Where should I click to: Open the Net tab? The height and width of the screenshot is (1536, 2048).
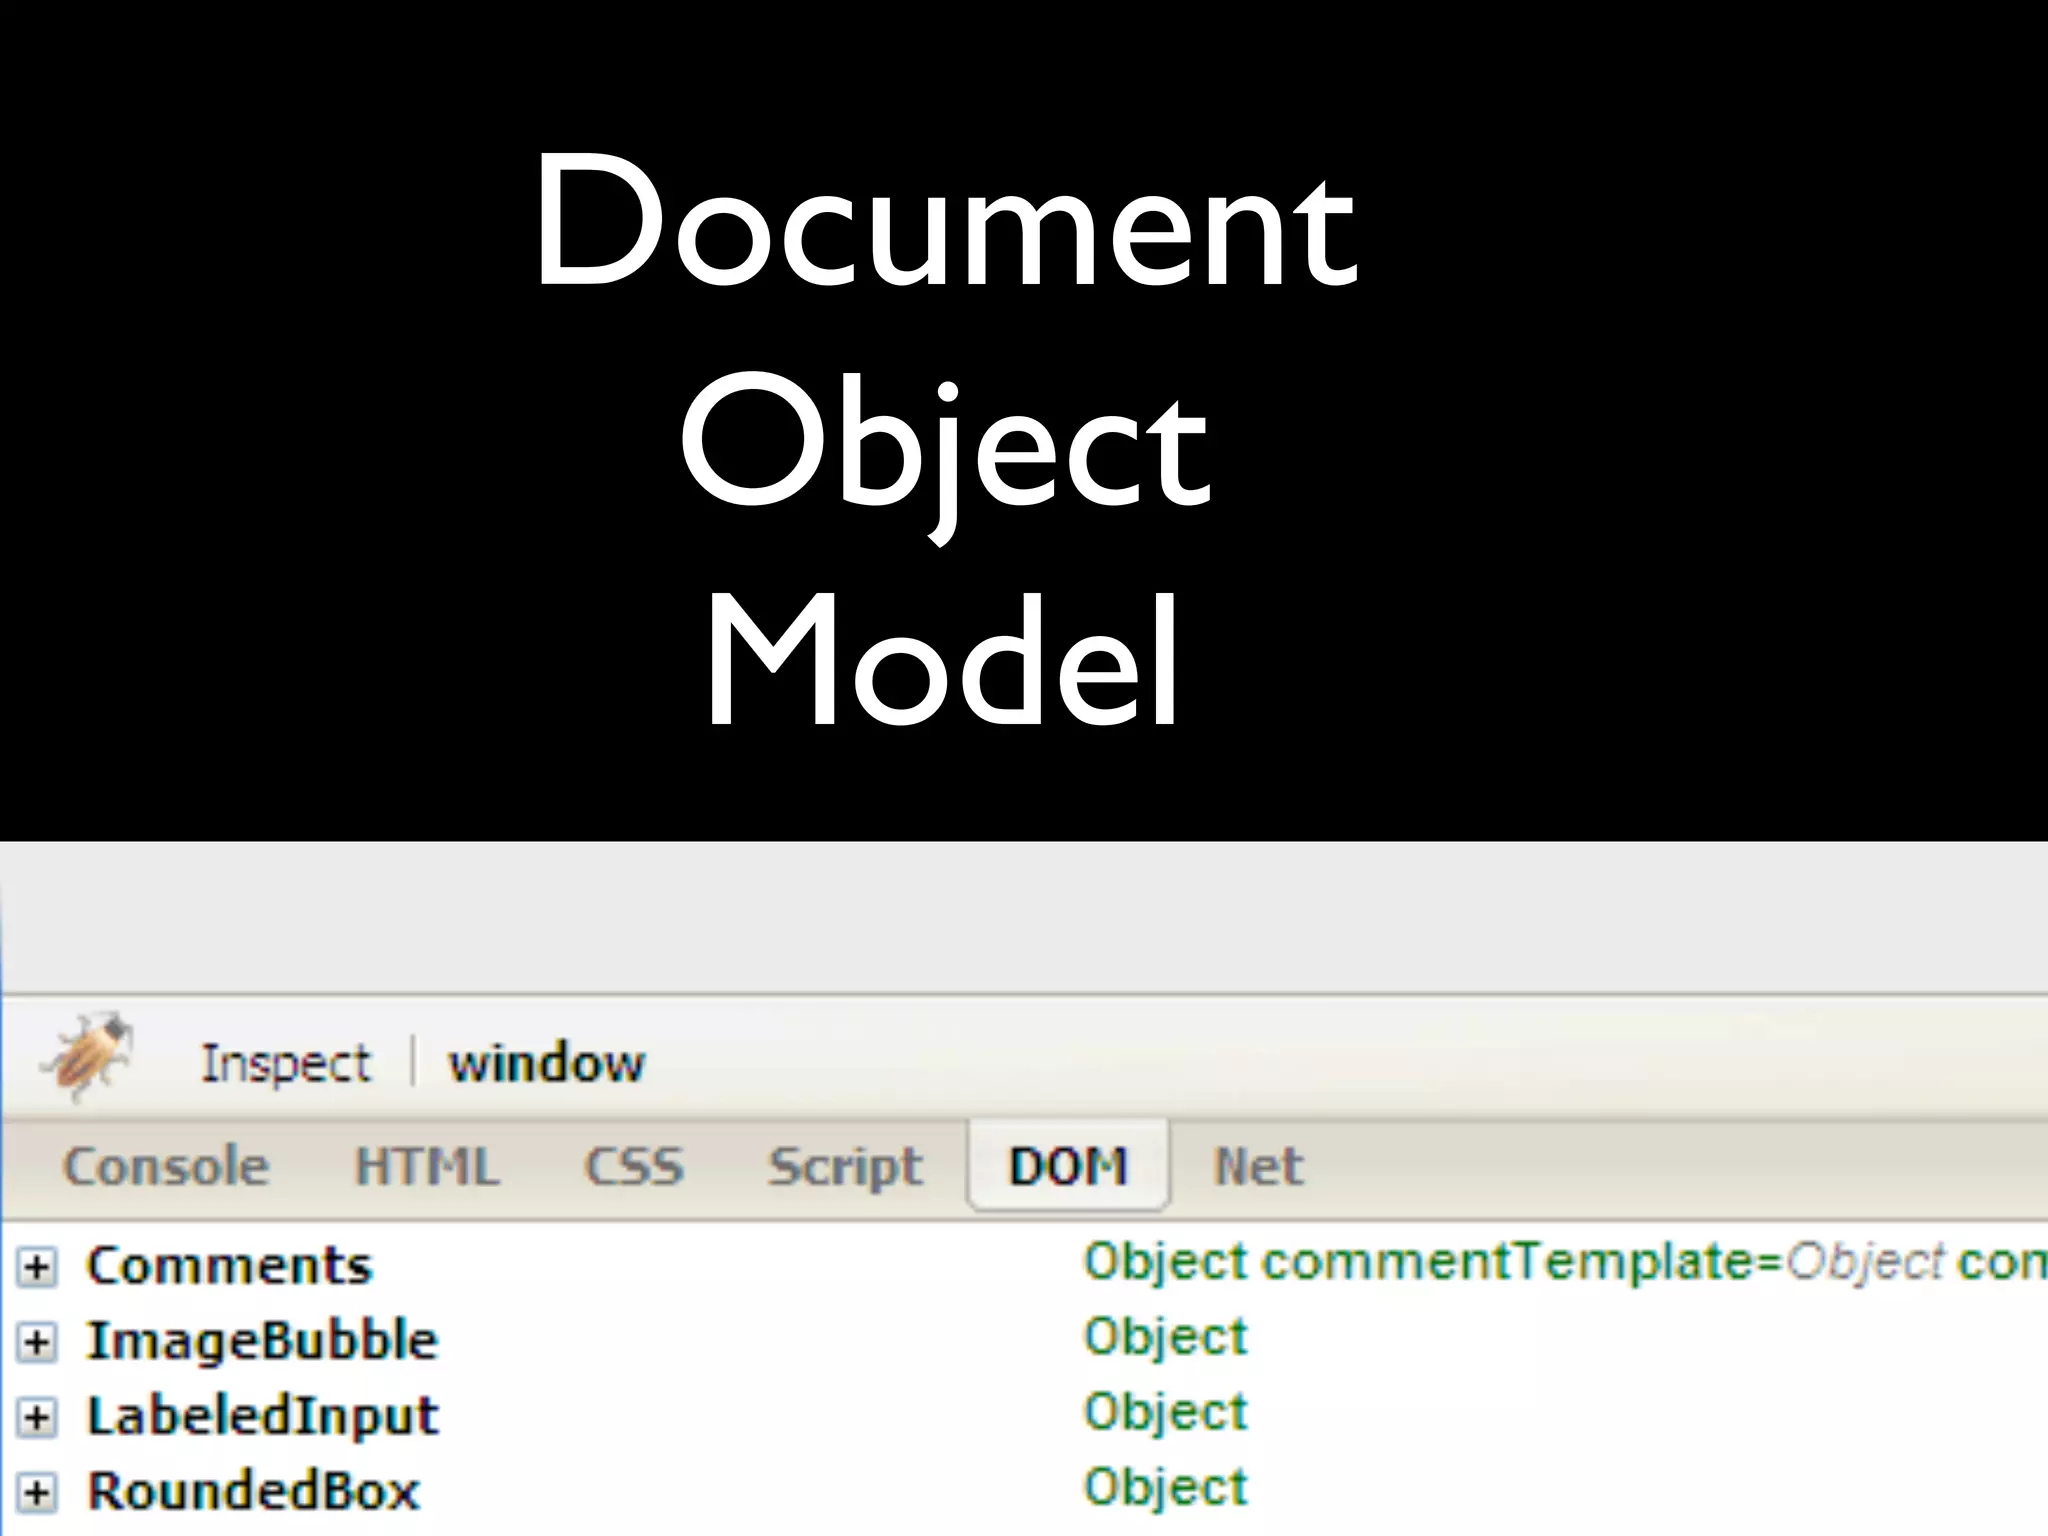1258,1166
